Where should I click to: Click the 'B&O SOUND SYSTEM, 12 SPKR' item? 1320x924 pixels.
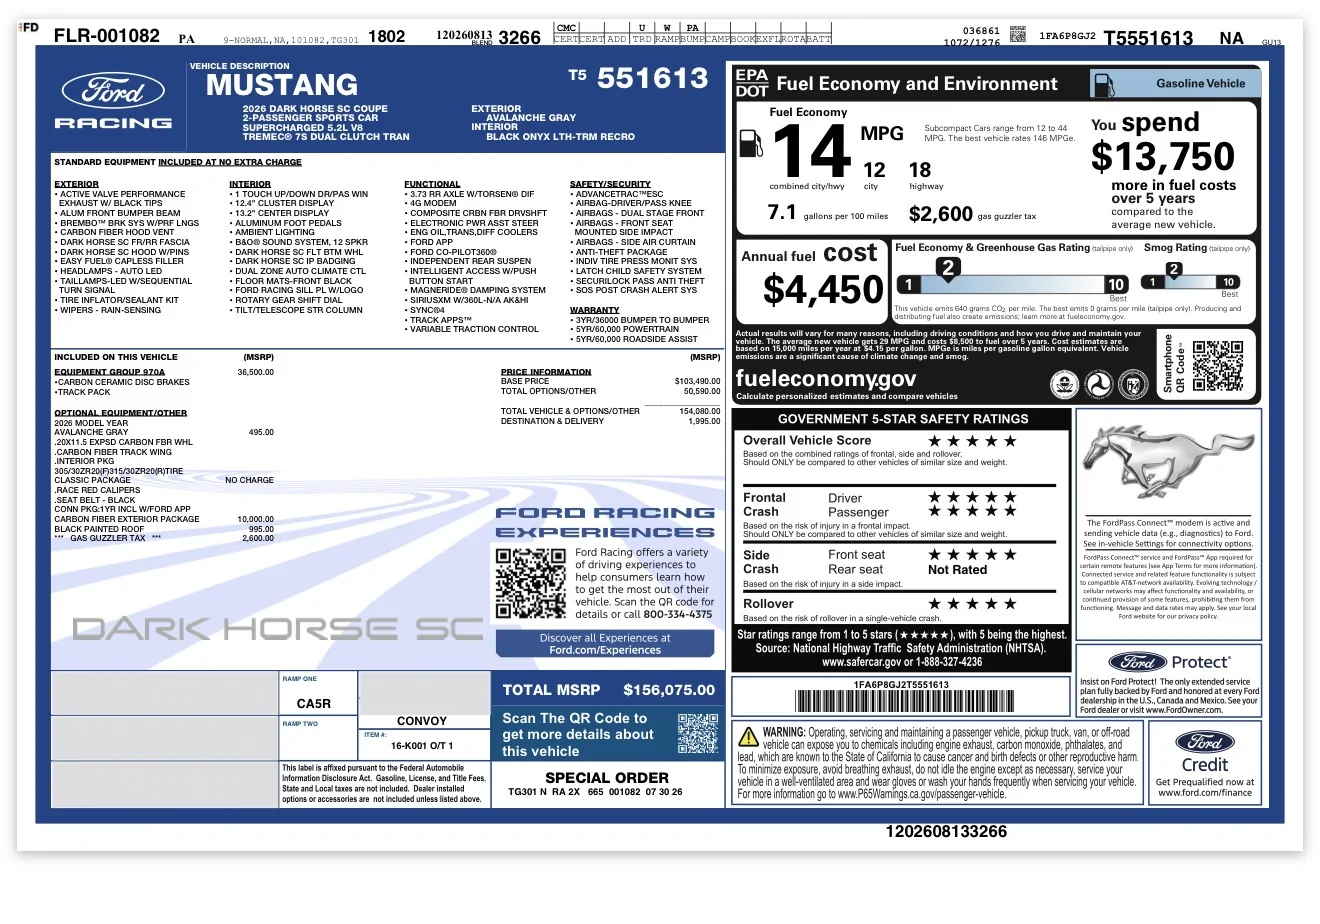click(301, 242)
